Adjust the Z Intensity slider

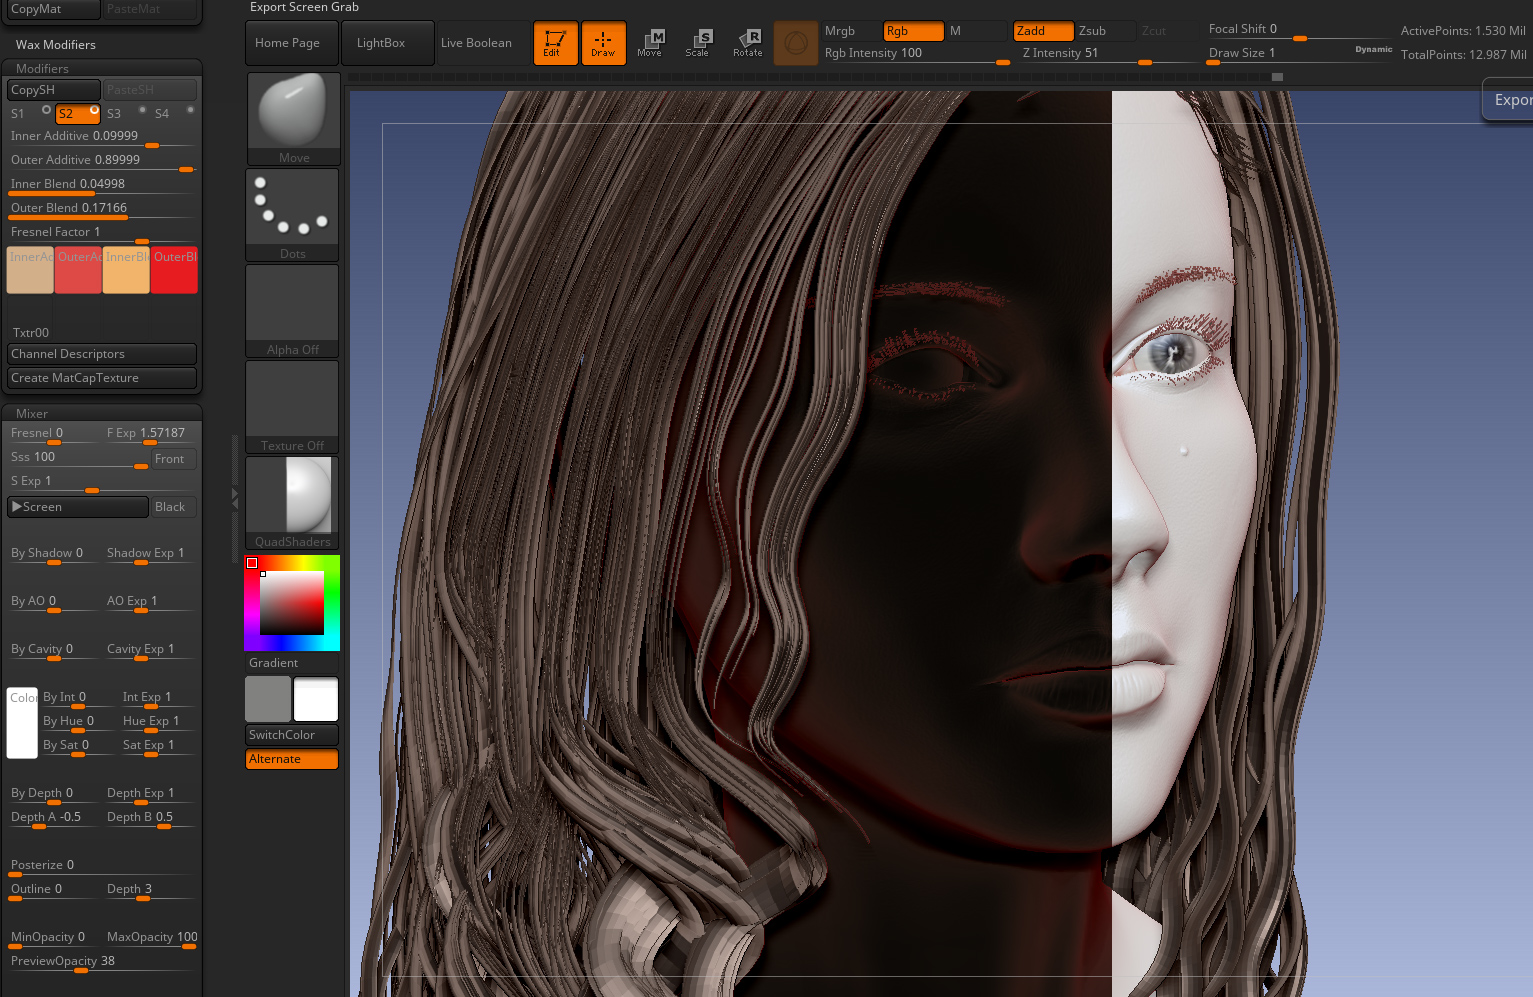pos(1107,54)
